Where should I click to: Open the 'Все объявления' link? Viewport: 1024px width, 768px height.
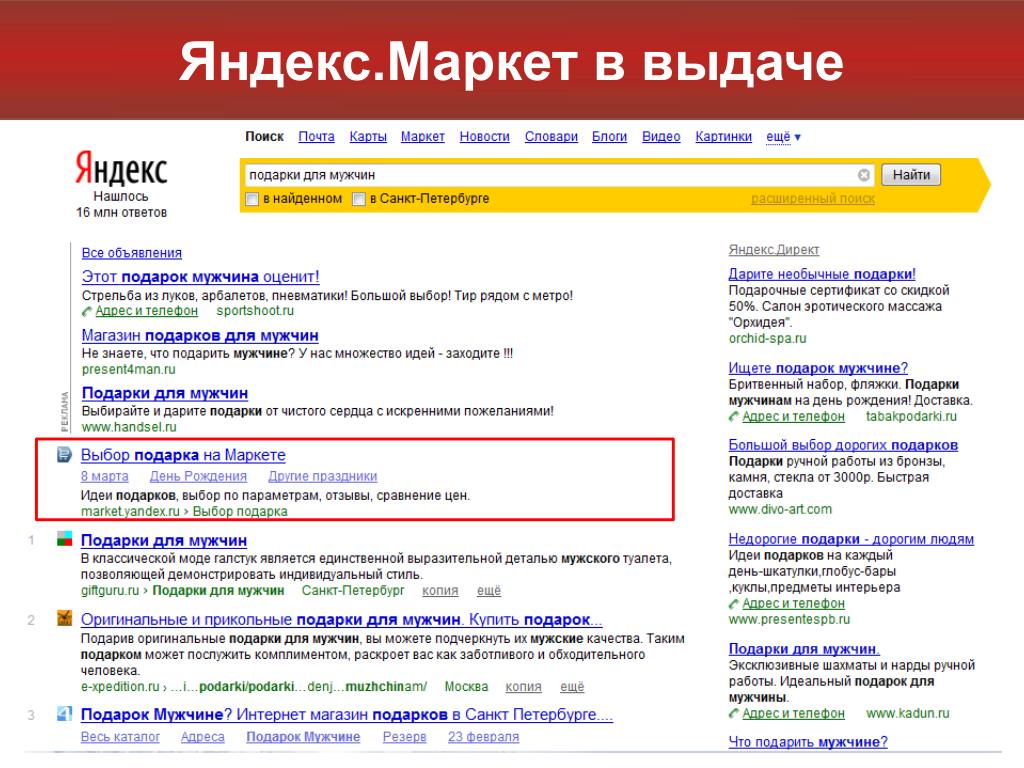pyautogui.click(x=132, y=253)
